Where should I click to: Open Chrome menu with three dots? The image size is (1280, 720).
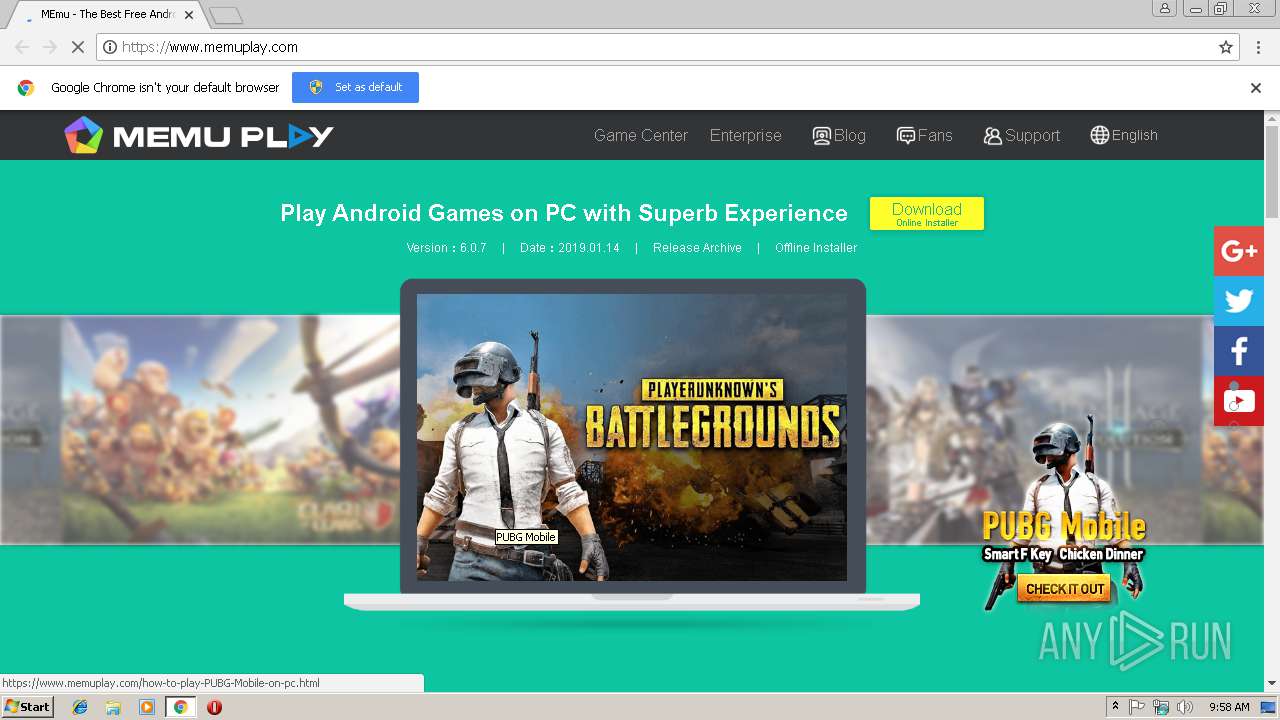pos(1258,47)
